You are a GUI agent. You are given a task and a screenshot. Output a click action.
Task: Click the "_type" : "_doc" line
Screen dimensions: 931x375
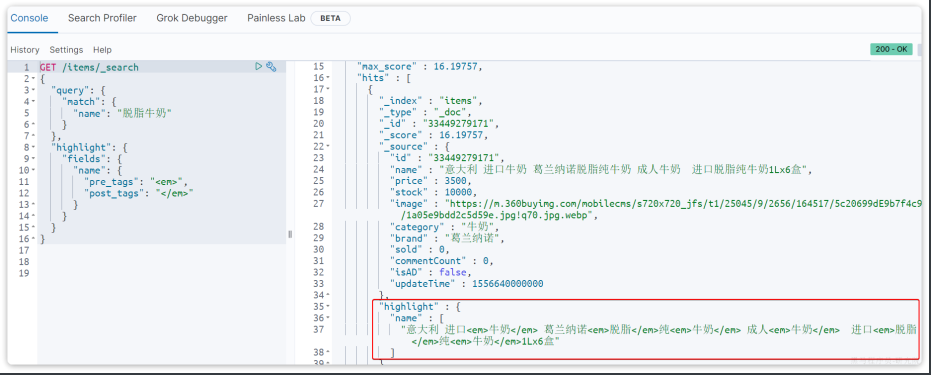click(x=425, y=112)
